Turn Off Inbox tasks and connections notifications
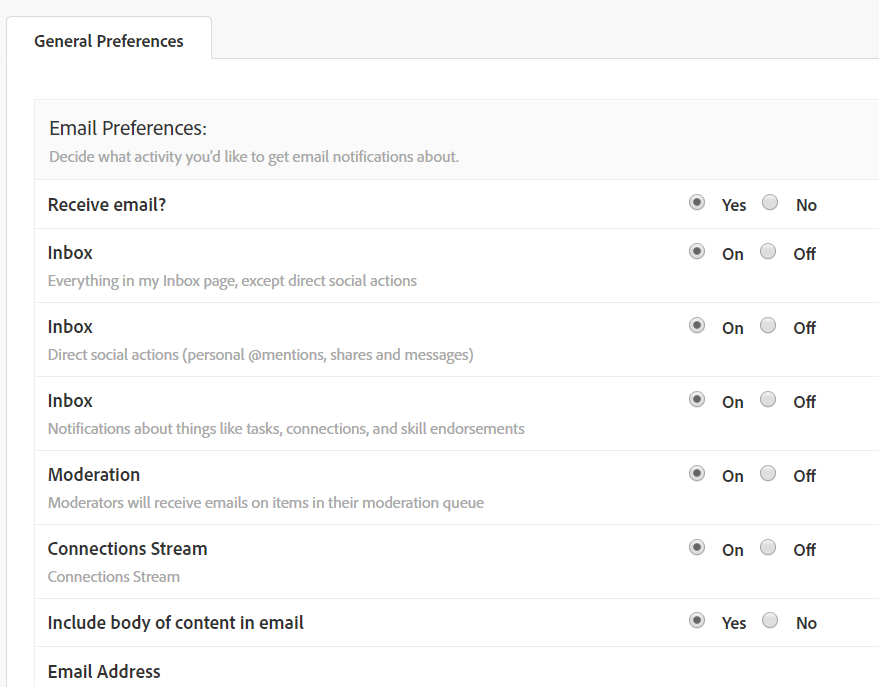Image resolution: width=879 pixels, height=687 pixels. point(768,400)
